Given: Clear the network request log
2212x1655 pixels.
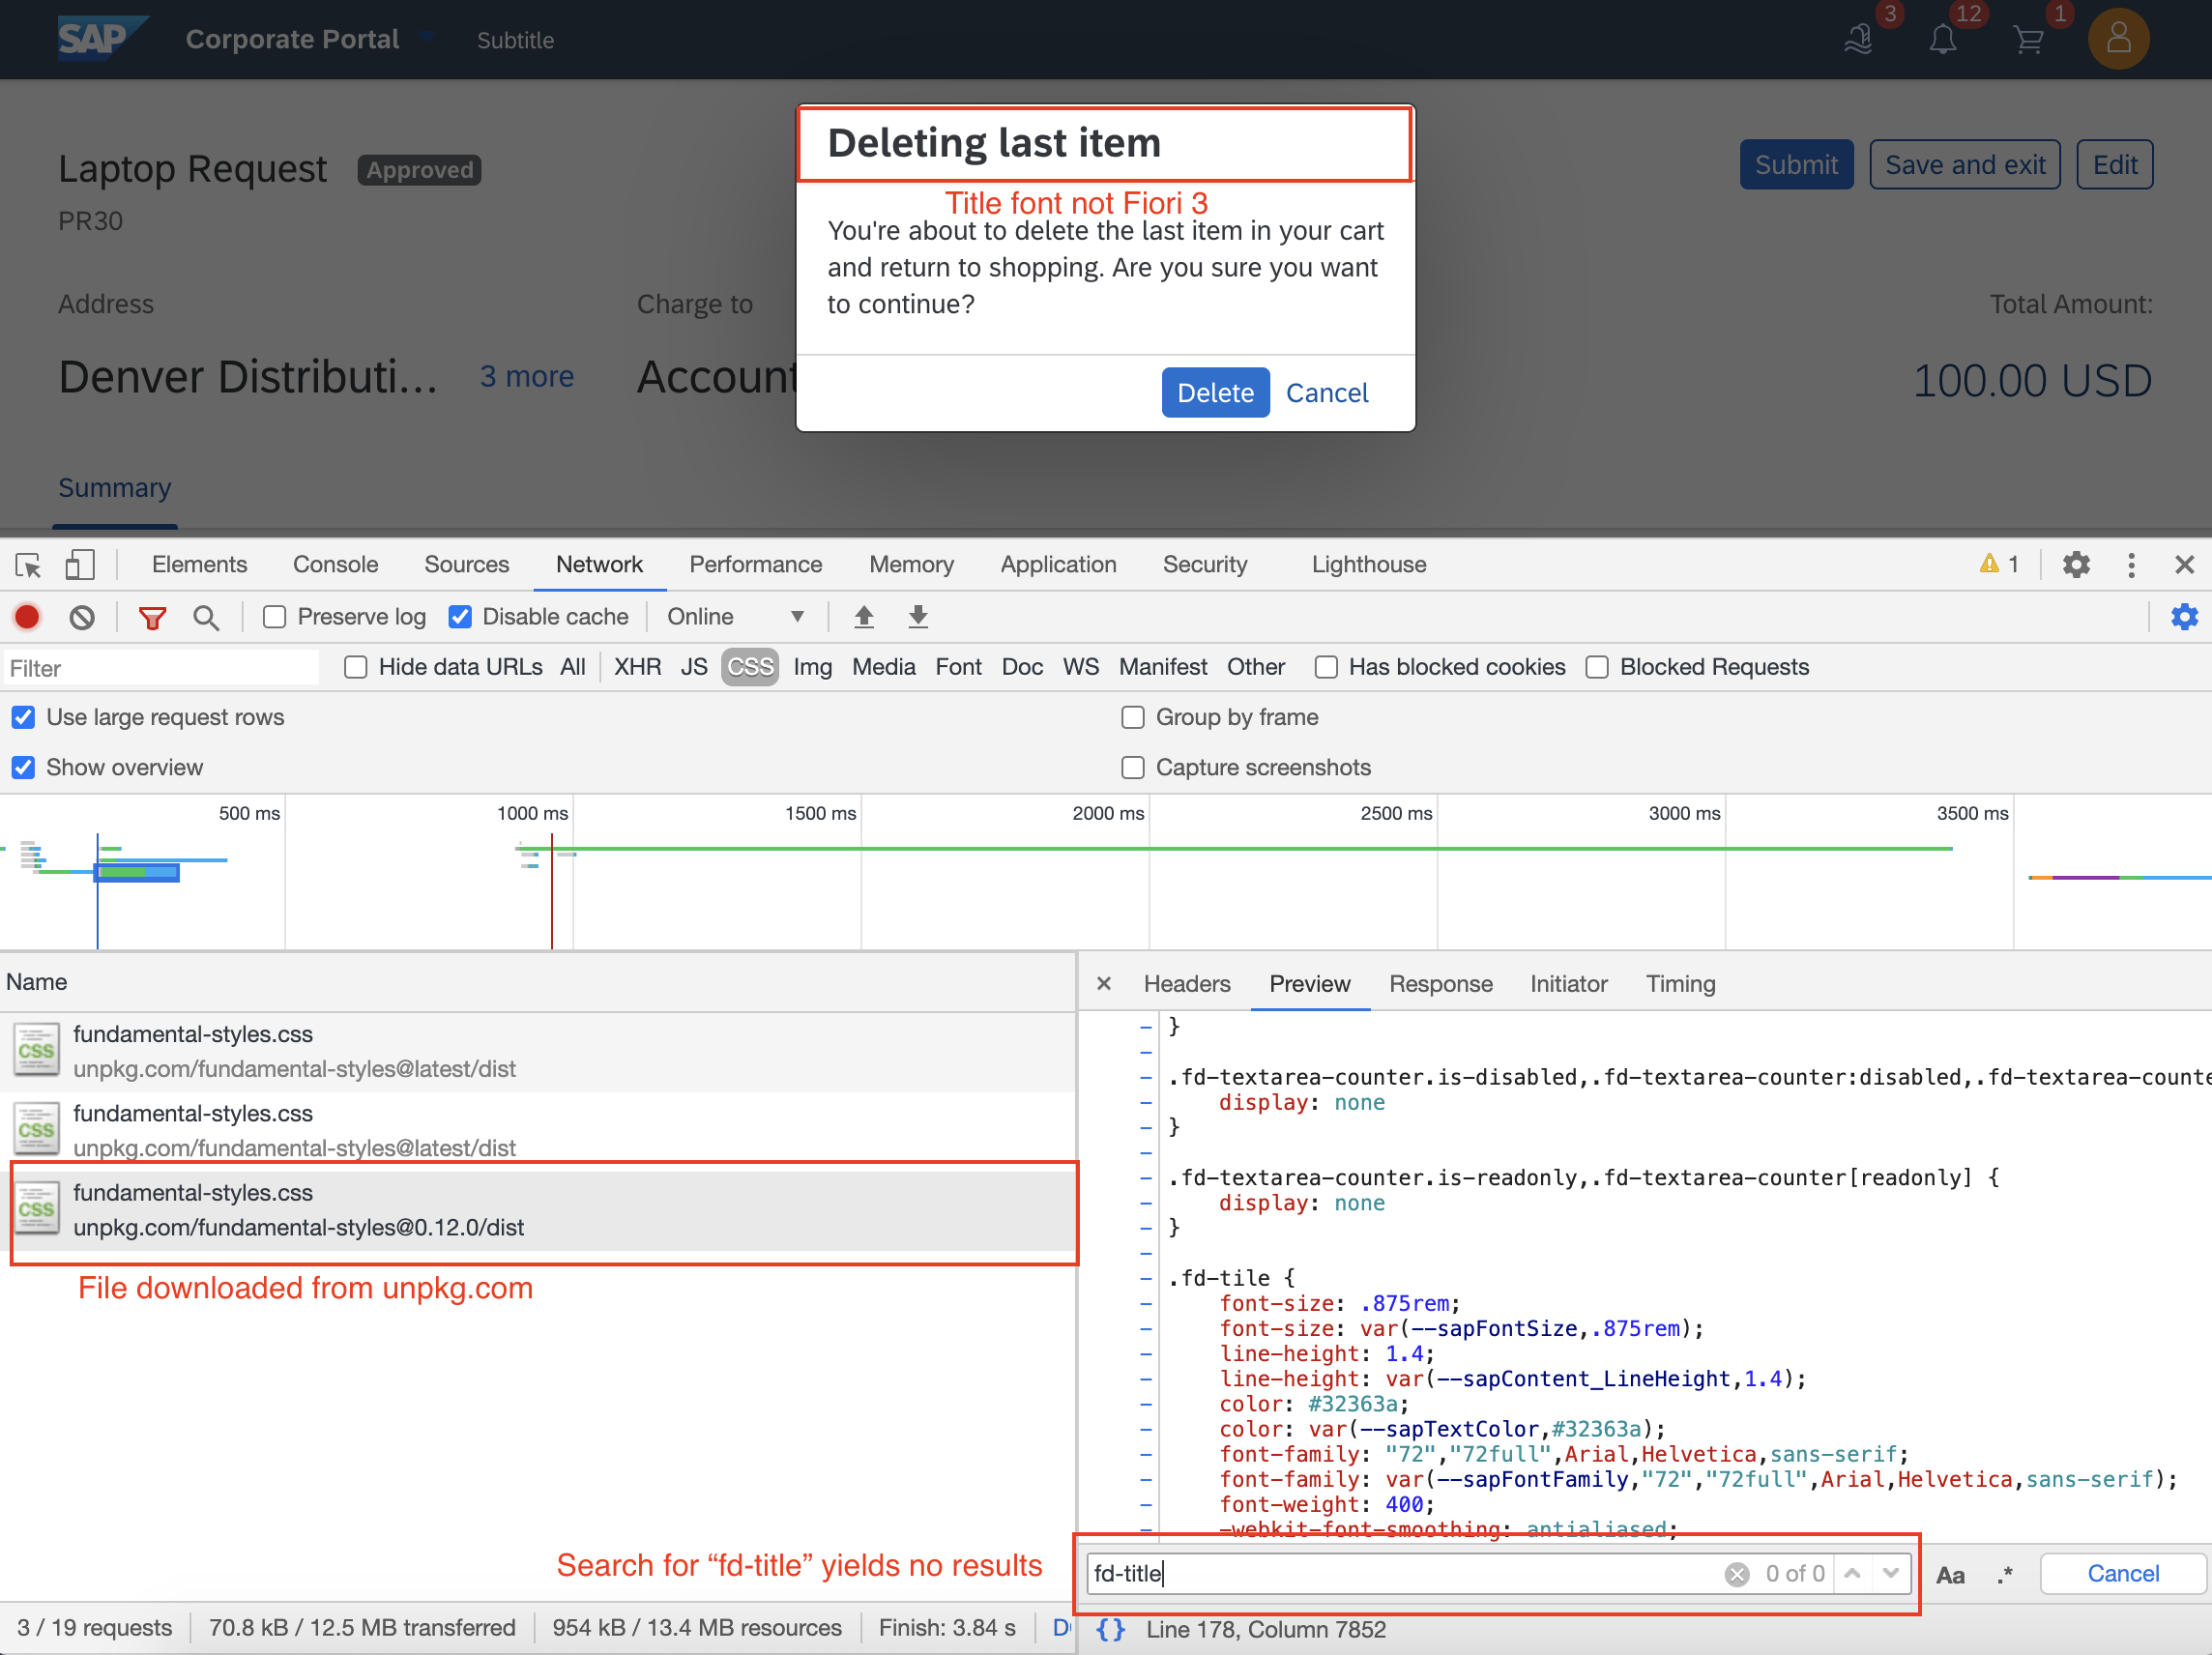Looking at the screenshot, I should point(82,617).
